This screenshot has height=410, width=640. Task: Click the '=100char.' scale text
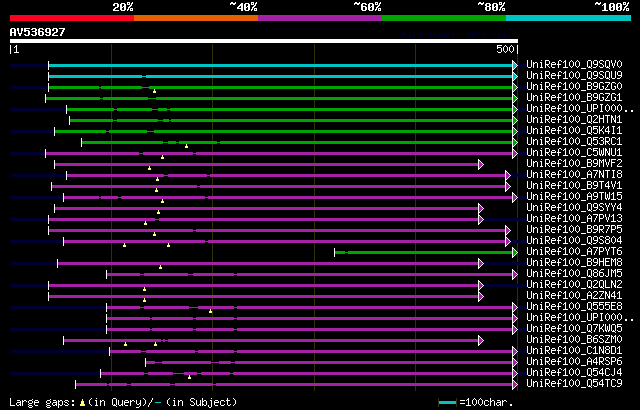486,403
